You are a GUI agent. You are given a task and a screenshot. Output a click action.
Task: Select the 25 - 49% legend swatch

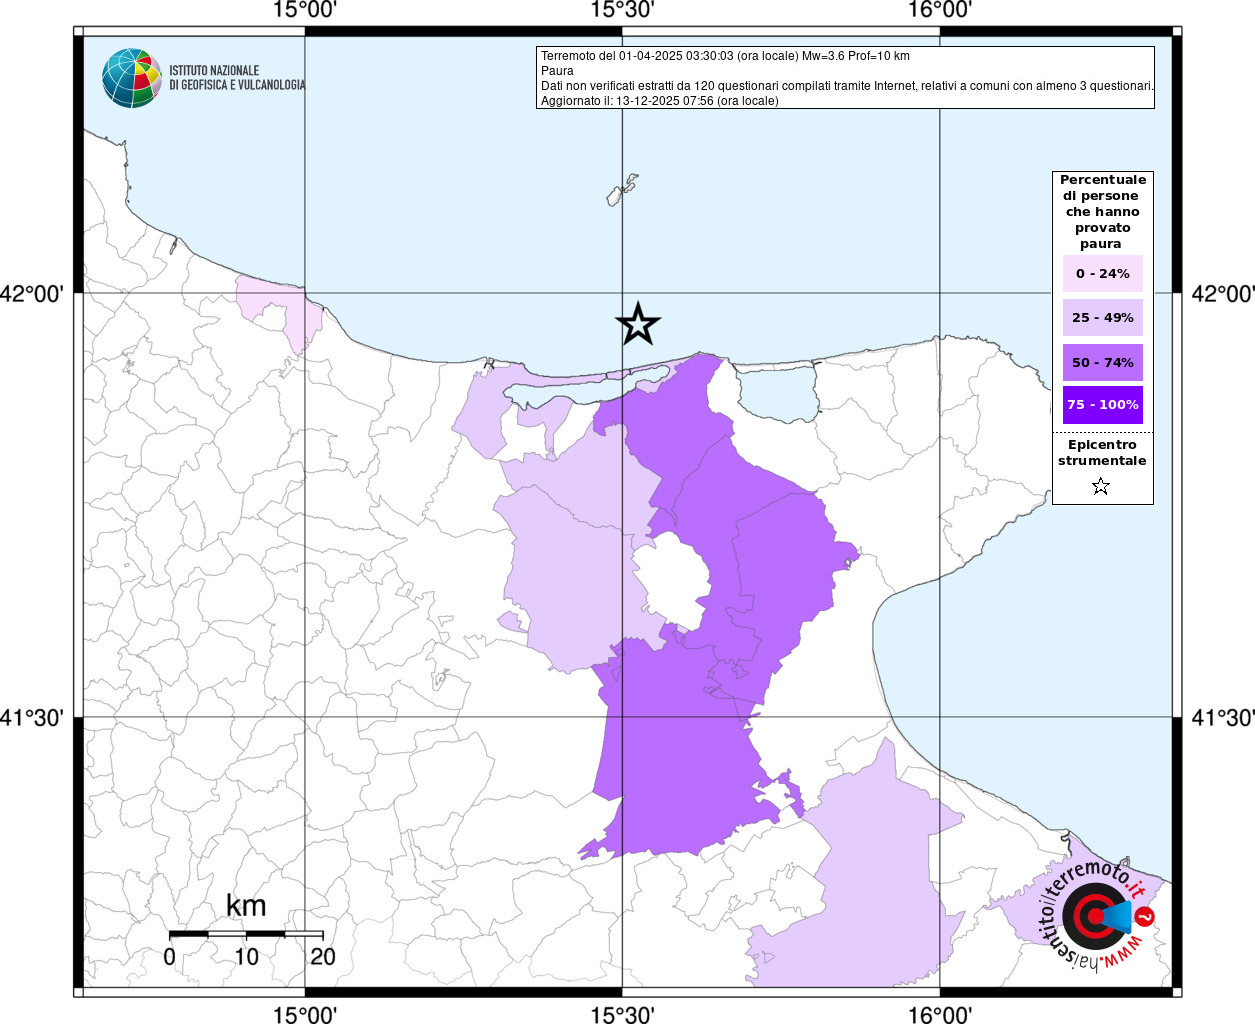point(1102,318)
